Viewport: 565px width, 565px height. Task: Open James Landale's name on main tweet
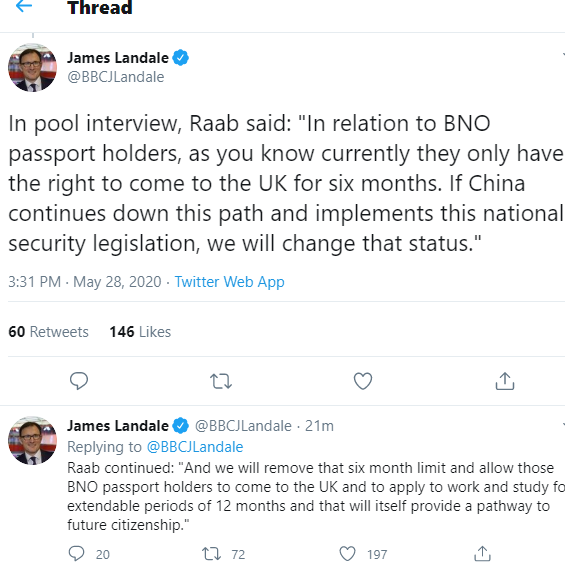pos(118,58)
